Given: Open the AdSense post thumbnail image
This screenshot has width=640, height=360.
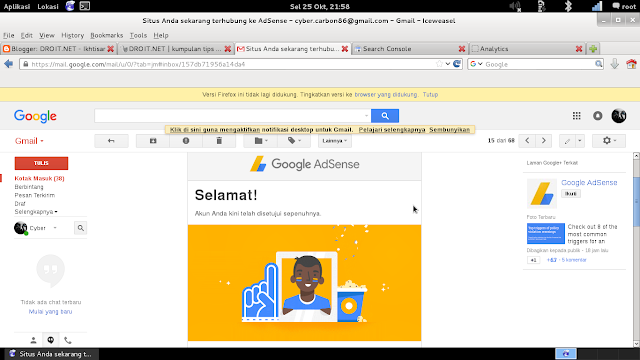Looking at the screenshot, I should click(x=546, y=233).
